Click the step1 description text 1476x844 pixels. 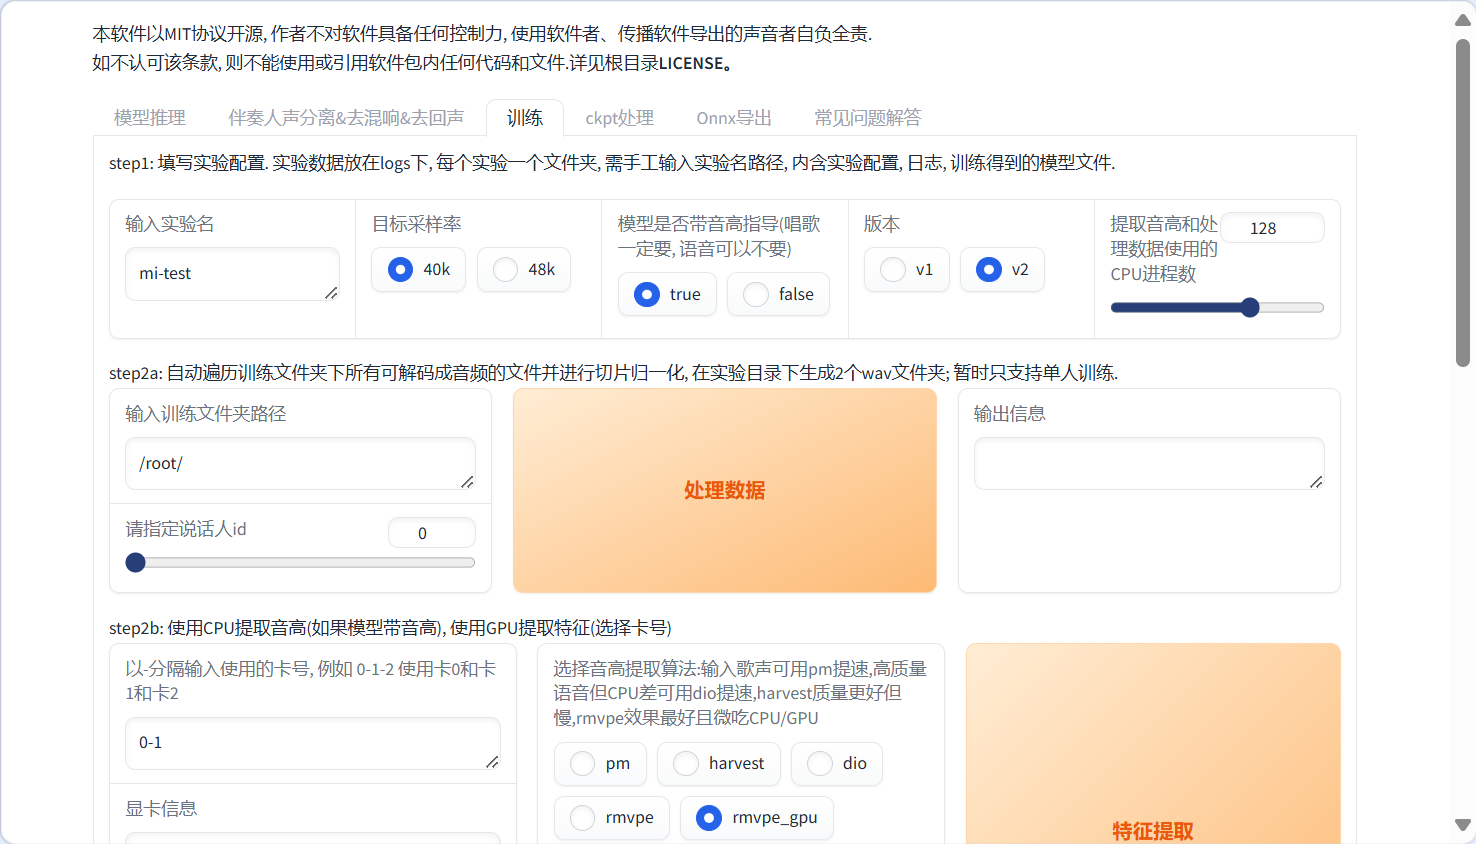click(x=612, y=163)
